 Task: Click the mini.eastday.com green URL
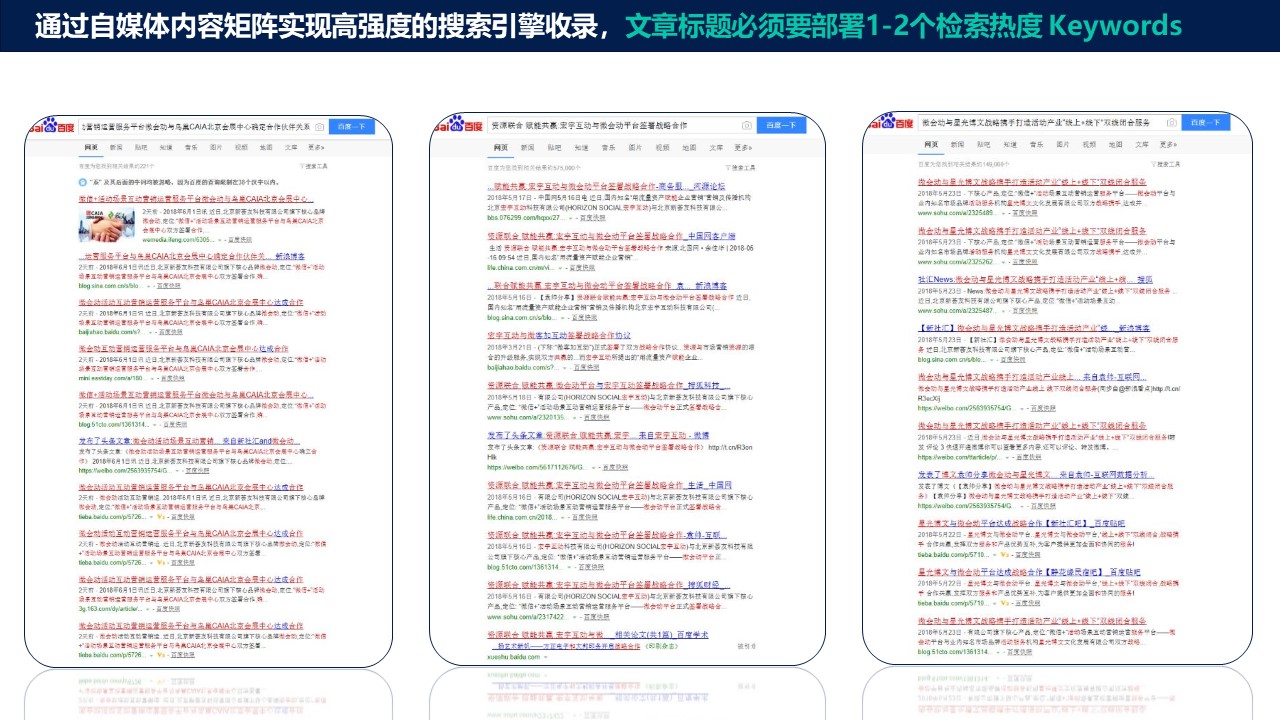click(113, 378)
